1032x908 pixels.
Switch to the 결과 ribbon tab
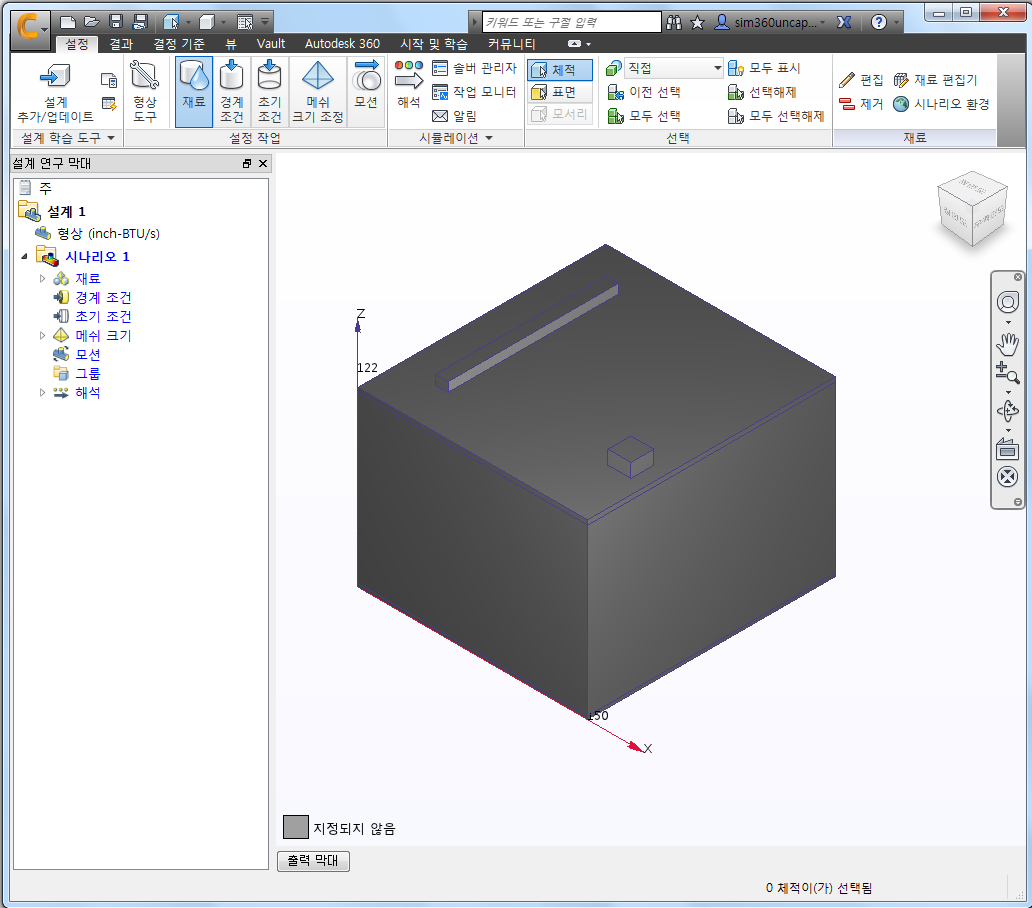point(120,44)
